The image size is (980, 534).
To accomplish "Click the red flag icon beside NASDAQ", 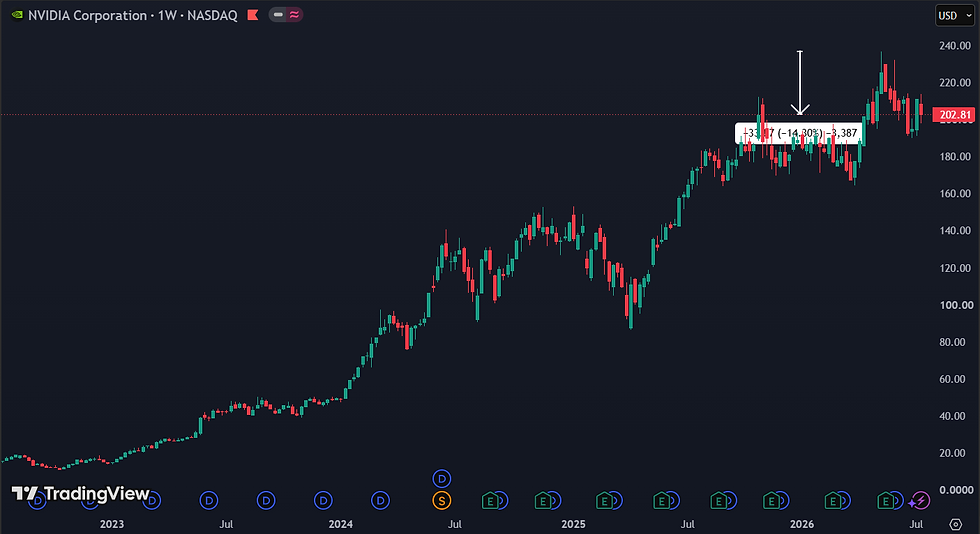I will coord(253,15).
